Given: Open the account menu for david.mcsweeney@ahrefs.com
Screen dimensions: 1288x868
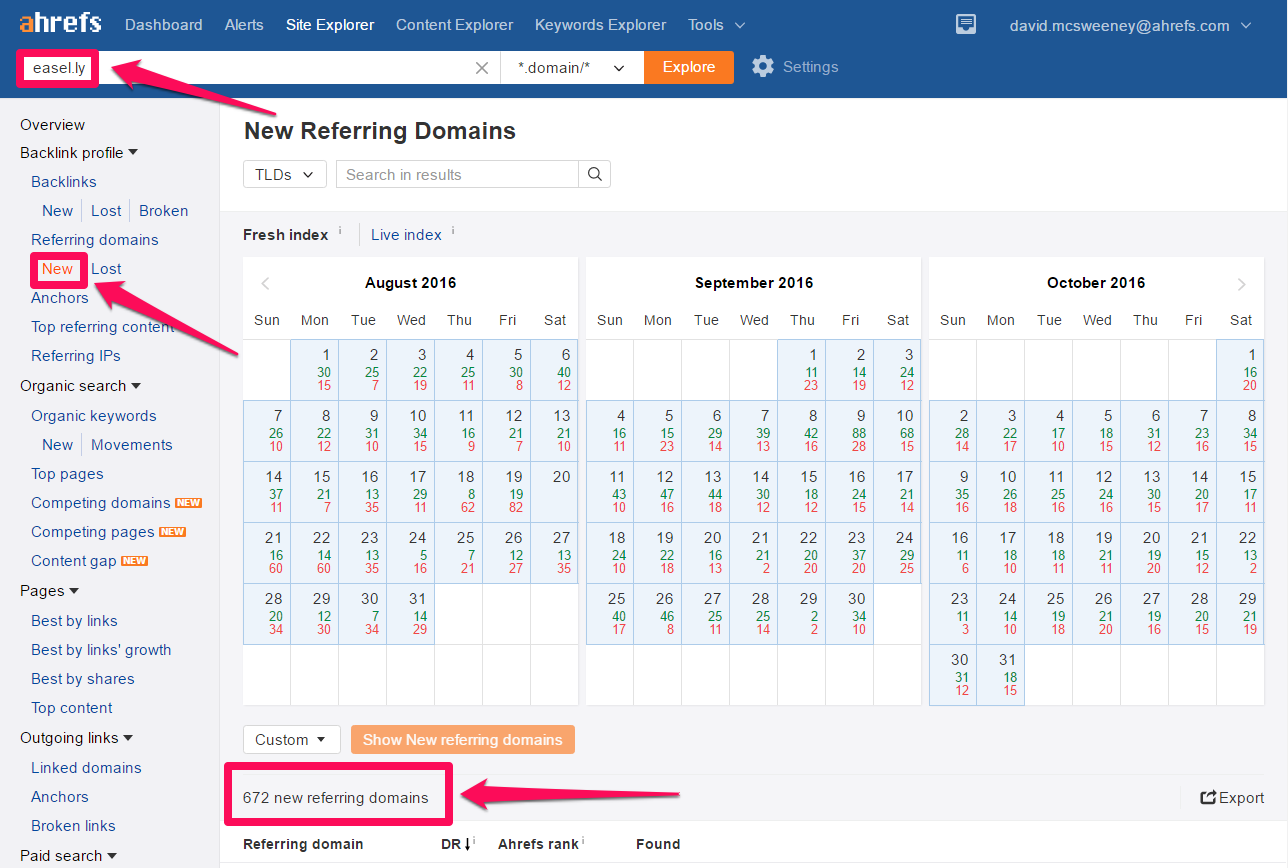Looking at the screenshot, I should [x=1131, y=25].
